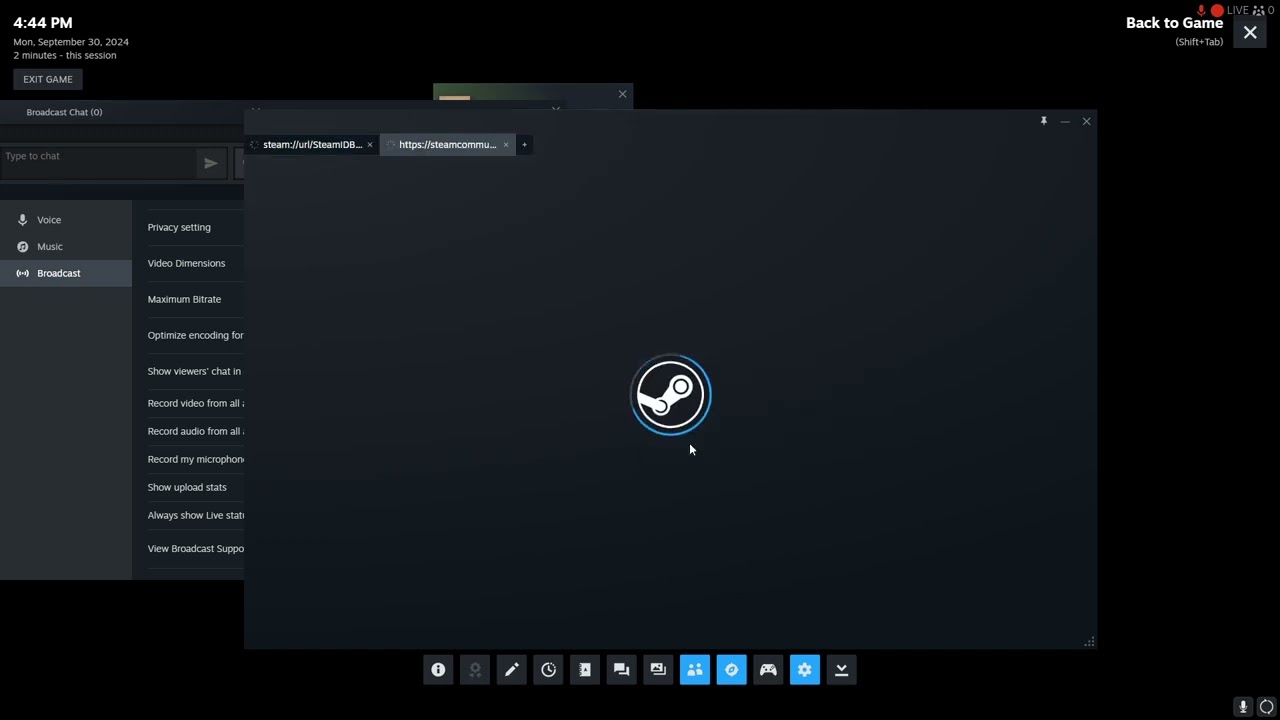
Task: Click the viewers count icon at top right
Action: pyautogui.click(x=1259, y=10)
